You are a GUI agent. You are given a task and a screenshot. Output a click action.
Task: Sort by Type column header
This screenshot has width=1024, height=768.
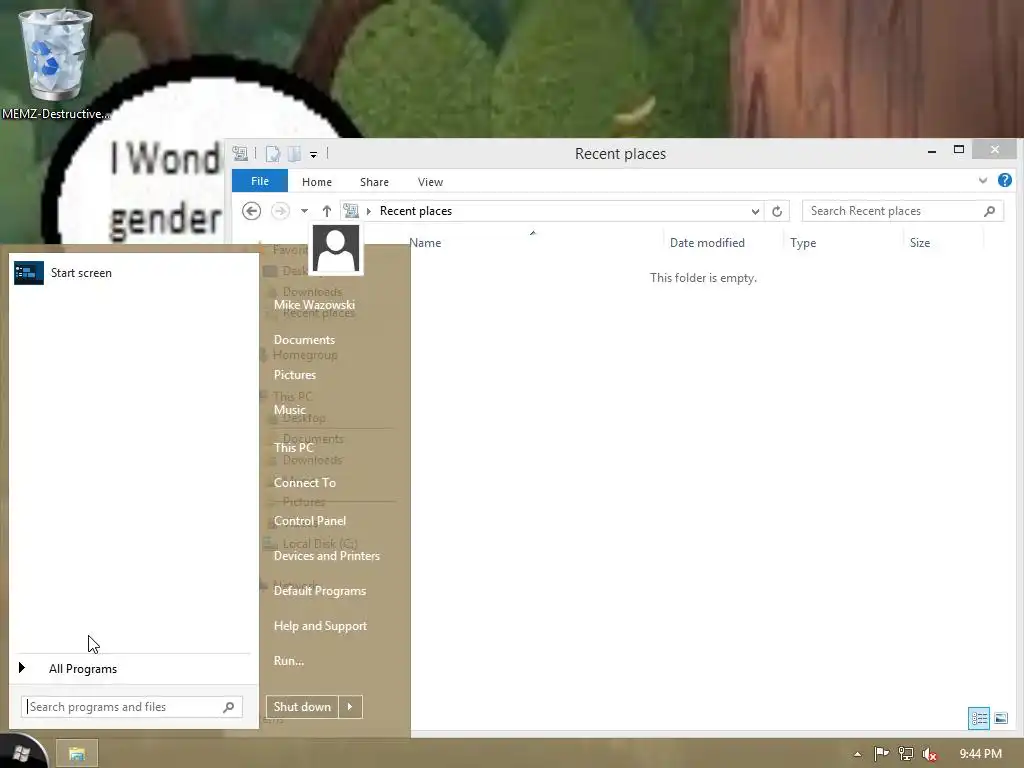coord(803,243)
